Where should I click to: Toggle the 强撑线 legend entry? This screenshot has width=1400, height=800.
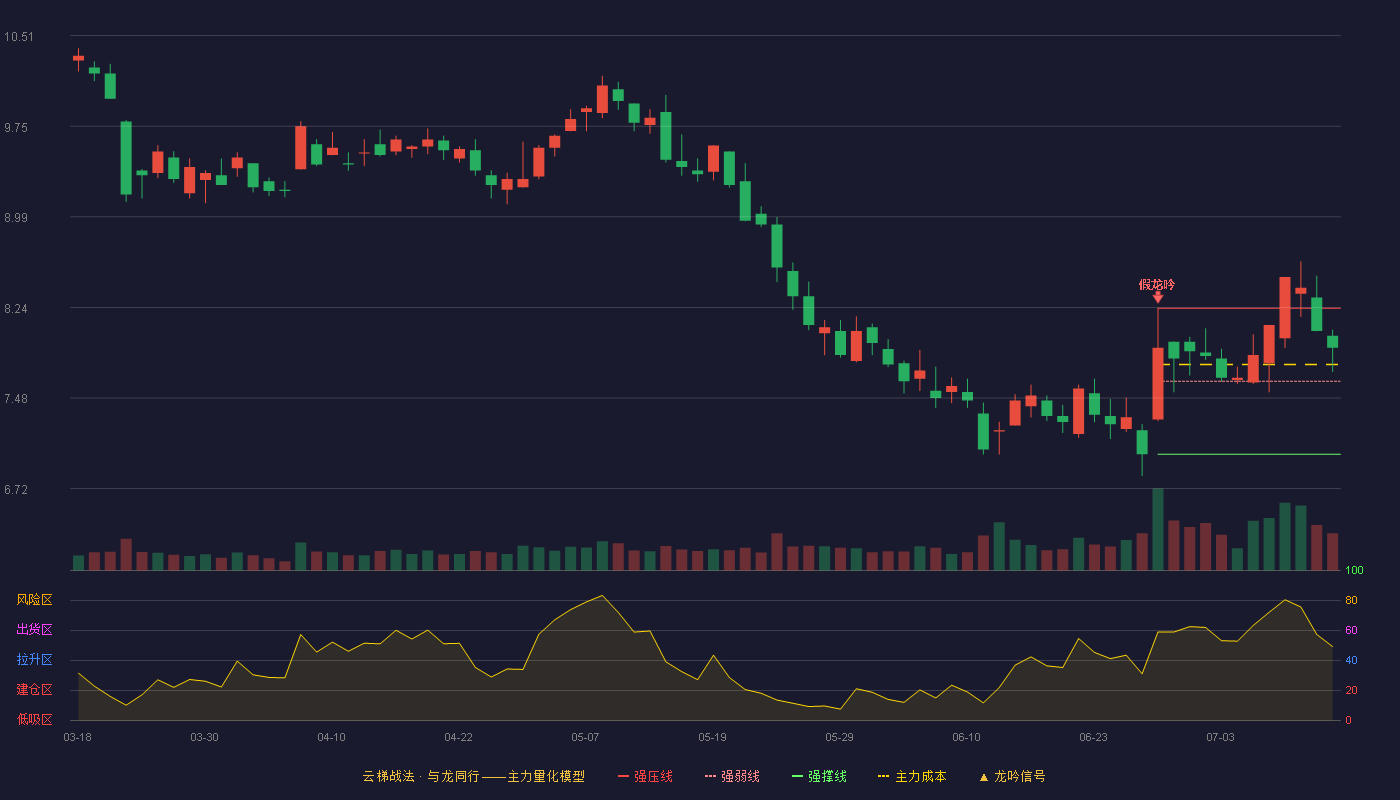pyautogui.click(x=818, y=776)
